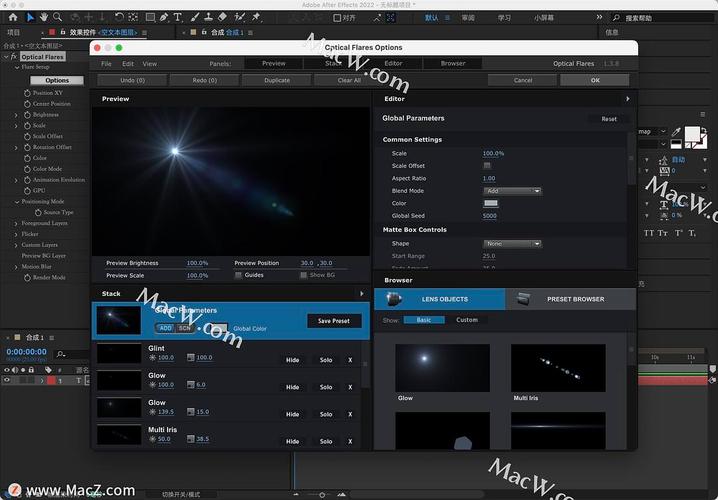Image resolution: width=718 pixels, height=500 pixels.
Task: Select the Selection arrow tool
Action: pos(30,17)
